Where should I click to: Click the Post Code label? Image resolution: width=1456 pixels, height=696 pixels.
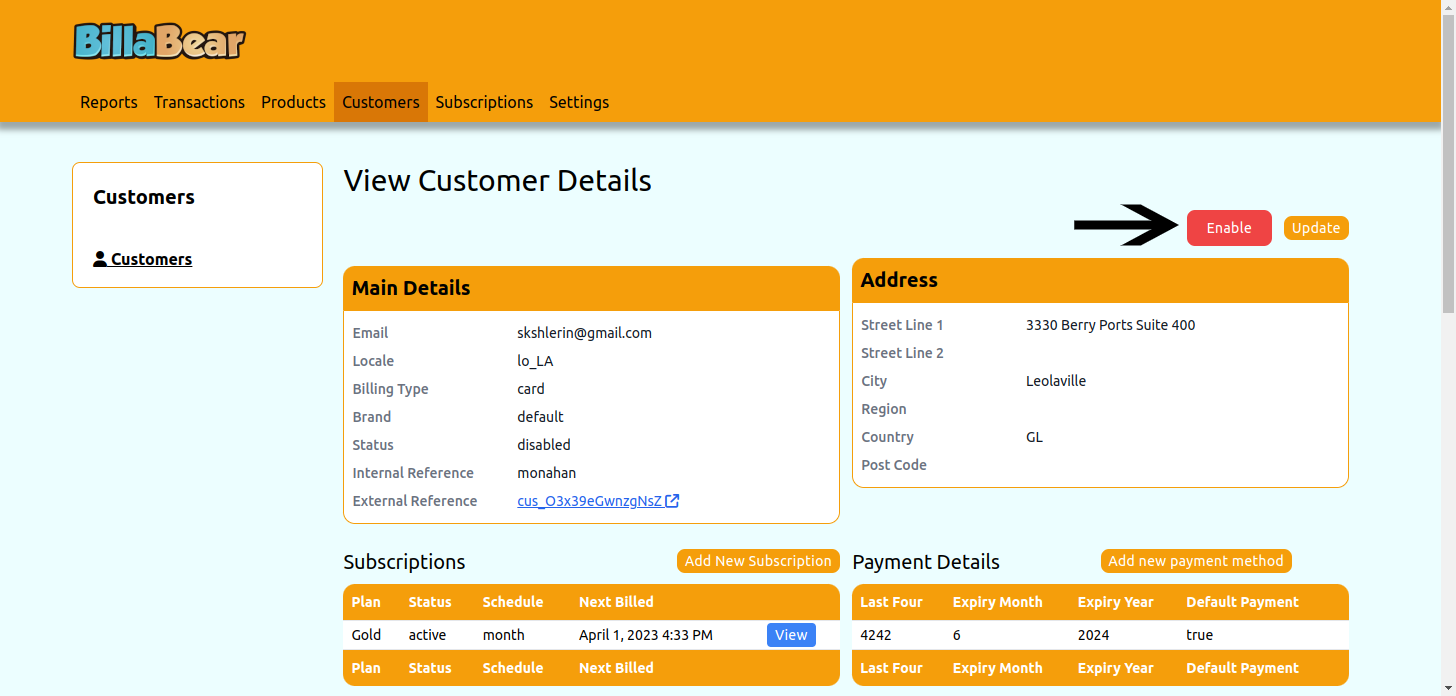pos(894,465)
